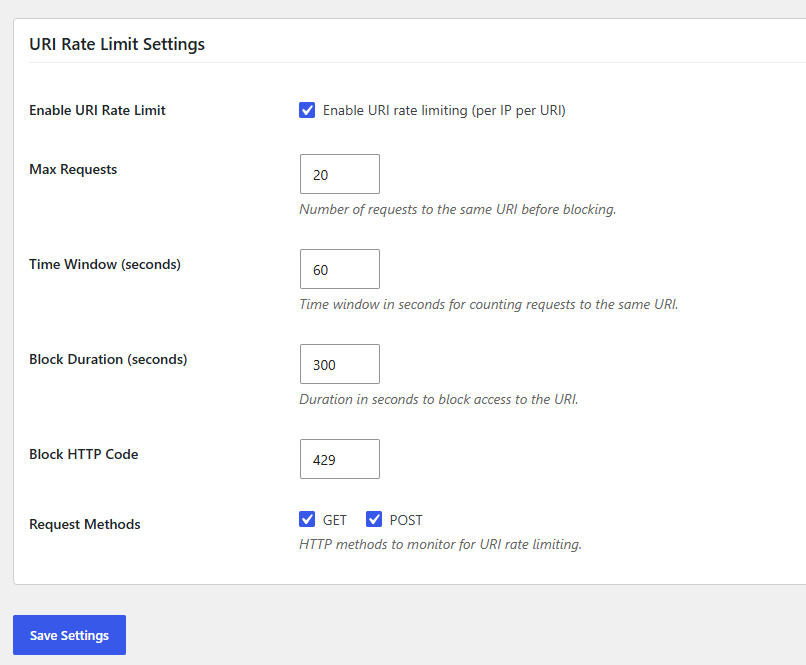This screenshot has width=806, height=665.
Task: Click the POST label text
Action: pos(406,520)
